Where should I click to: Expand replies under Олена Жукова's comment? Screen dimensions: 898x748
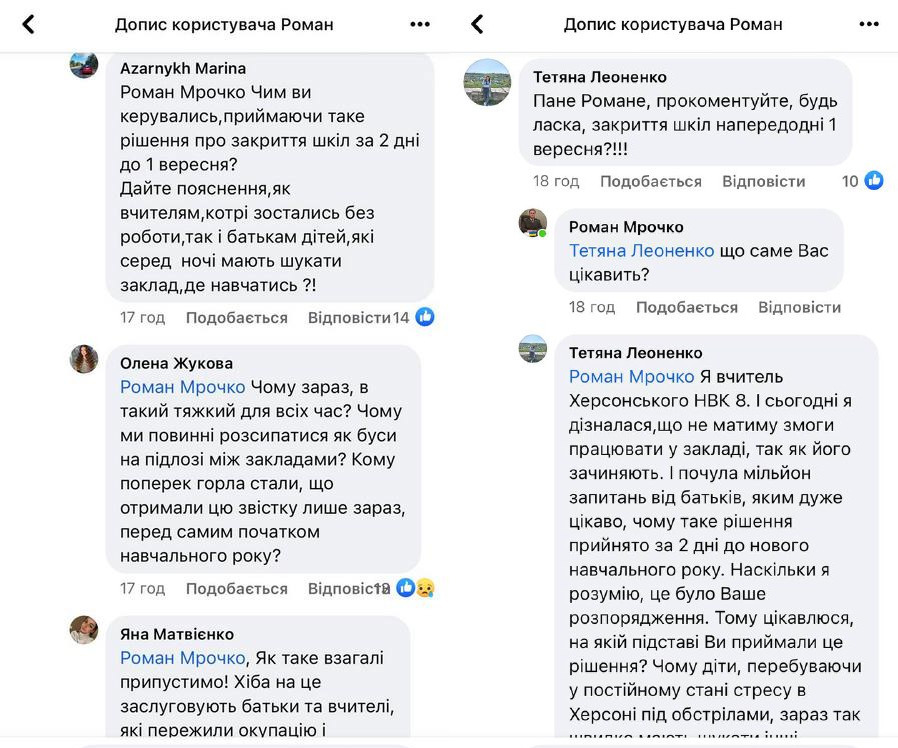(x=347, y=589)
